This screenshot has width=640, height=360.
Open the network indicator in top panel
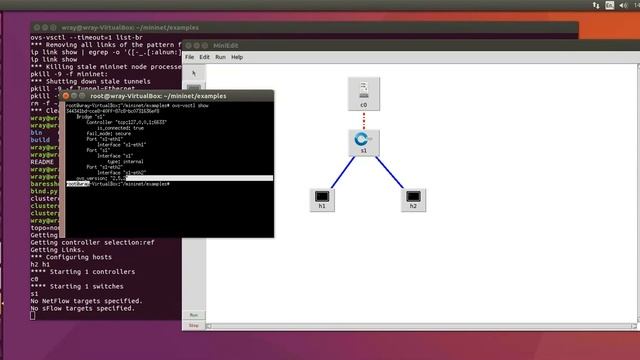pos(596,5)
